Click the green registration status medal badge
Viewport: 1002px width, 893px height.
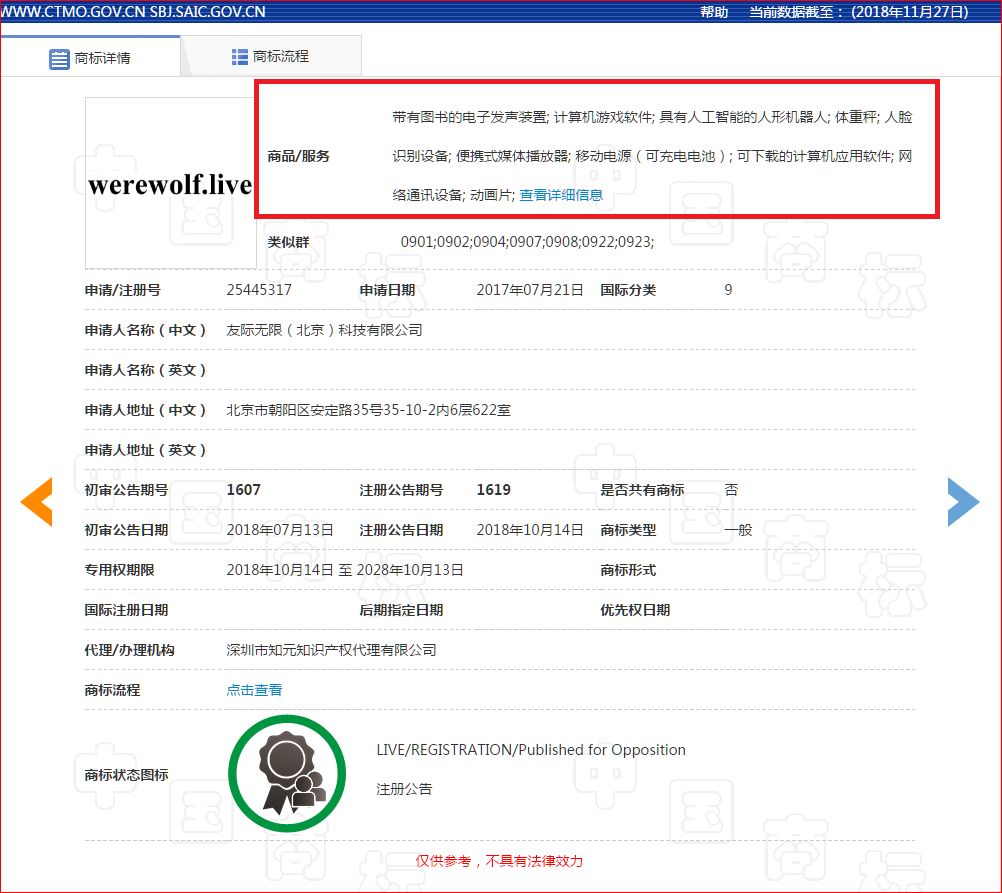287,773
